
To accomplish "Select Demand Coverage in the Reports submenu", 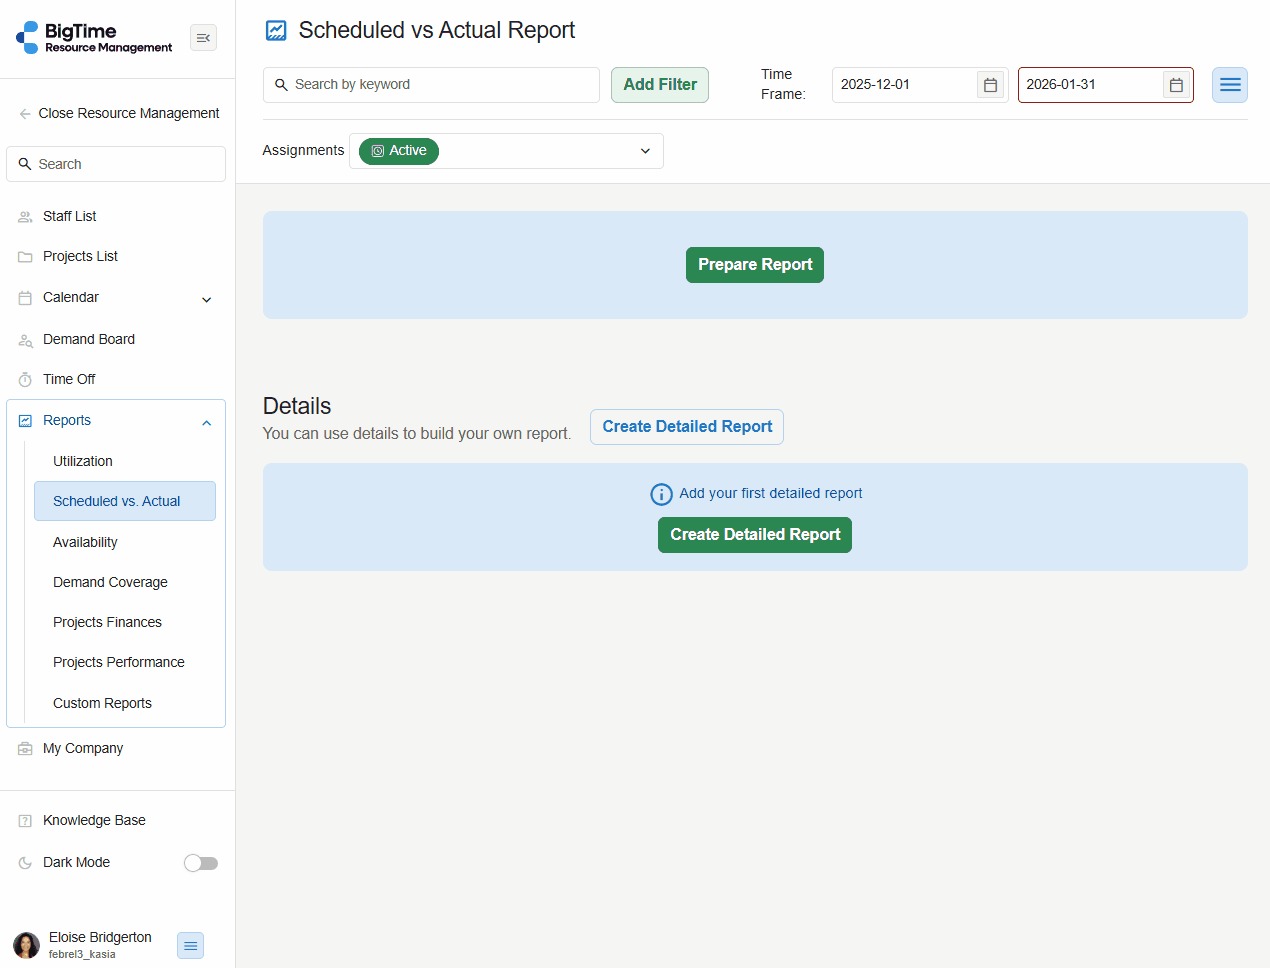I will [110, 582].
